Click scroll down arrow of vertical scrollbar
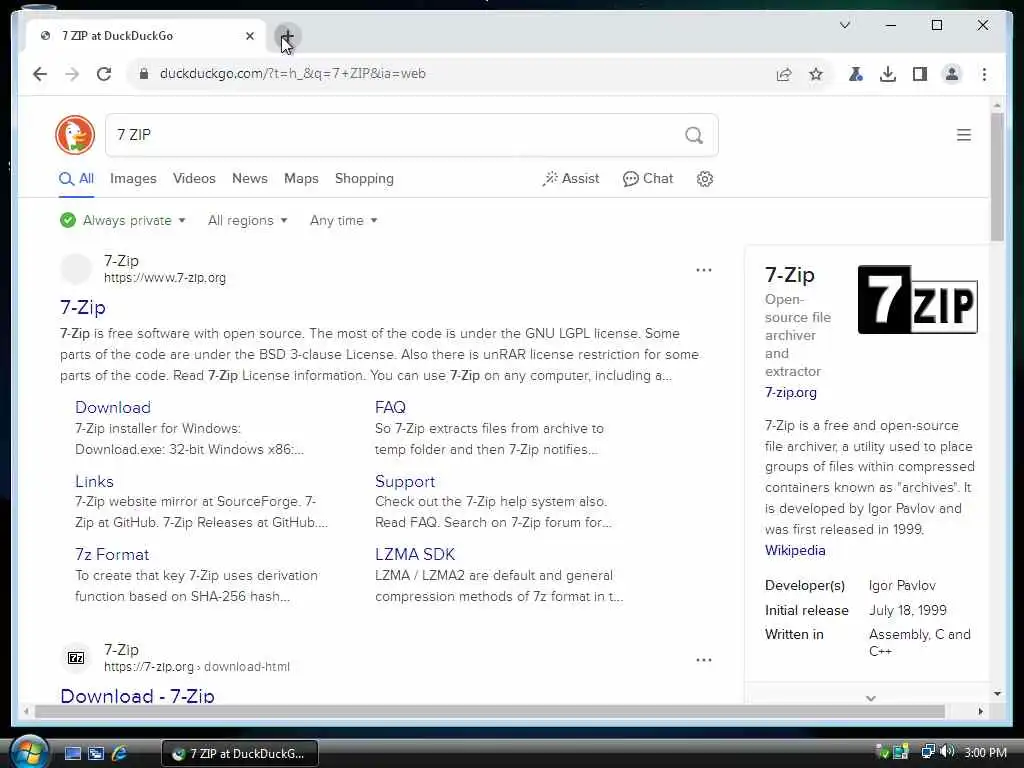Screen dimensions: 1024x768 [997, 694]
